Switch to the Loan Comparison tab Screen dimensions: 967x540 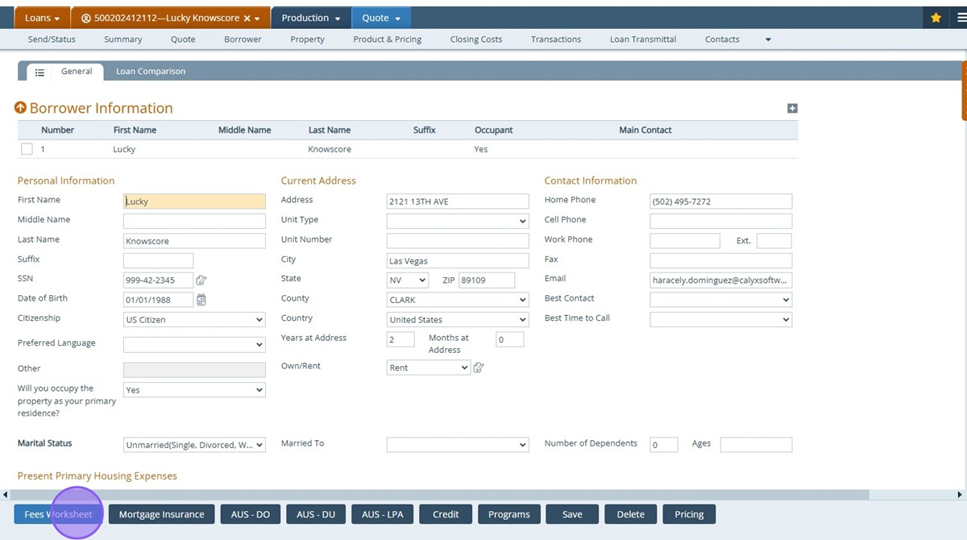(150, 72)
